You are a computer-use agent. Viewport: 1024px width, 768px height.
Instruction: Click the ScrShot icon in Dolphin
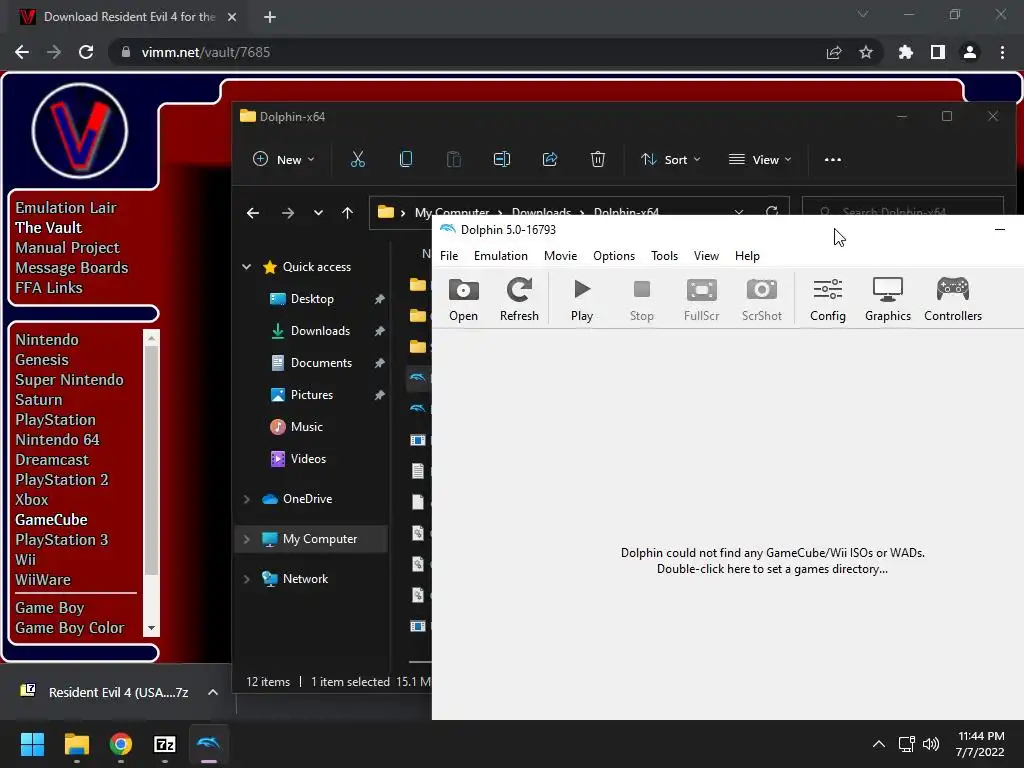(x=761, y=300)
